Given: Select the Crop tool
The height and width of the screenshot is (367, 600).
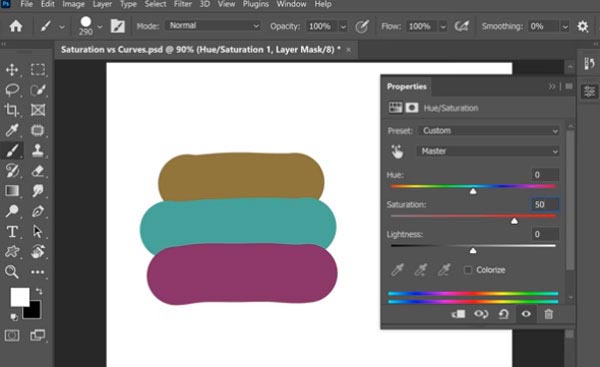Looking at the screenshot, I should click(x=12, y=110).
